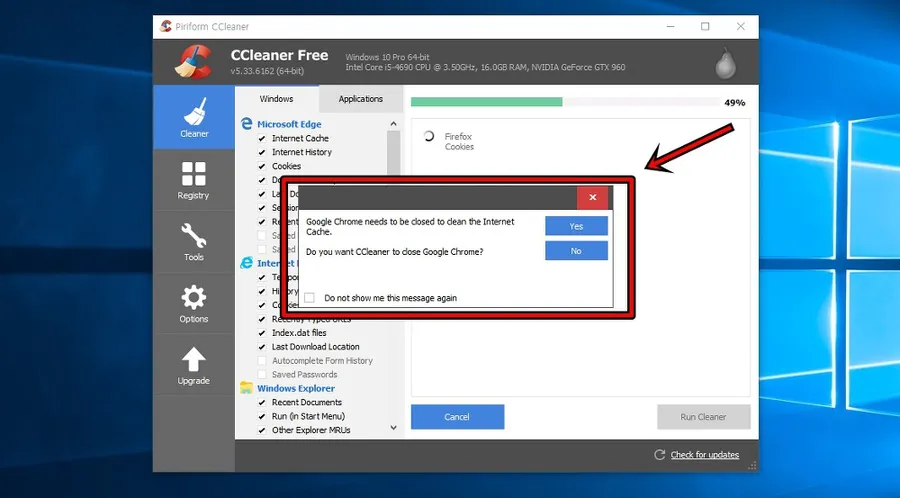Click the green cleaning progress bar
Screen dimensions: 900x498
click(487, 102)
